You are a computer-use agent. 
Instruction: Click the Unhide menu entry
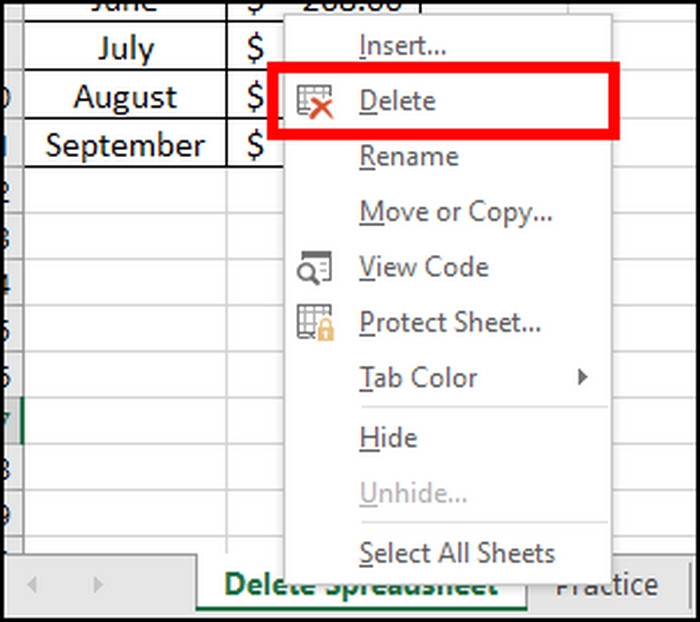[x=413, y=493]
